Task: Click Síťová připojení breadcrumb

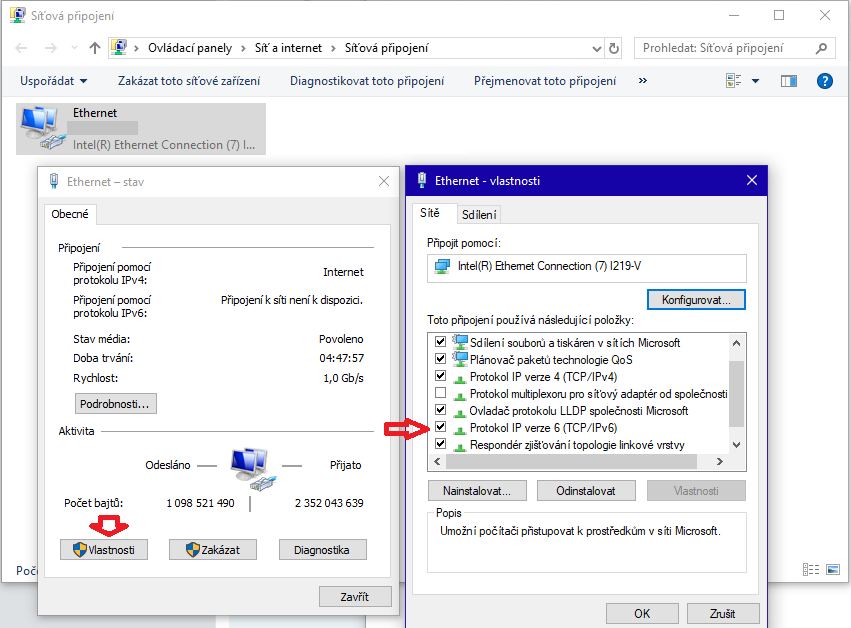Action: point(386,48)
